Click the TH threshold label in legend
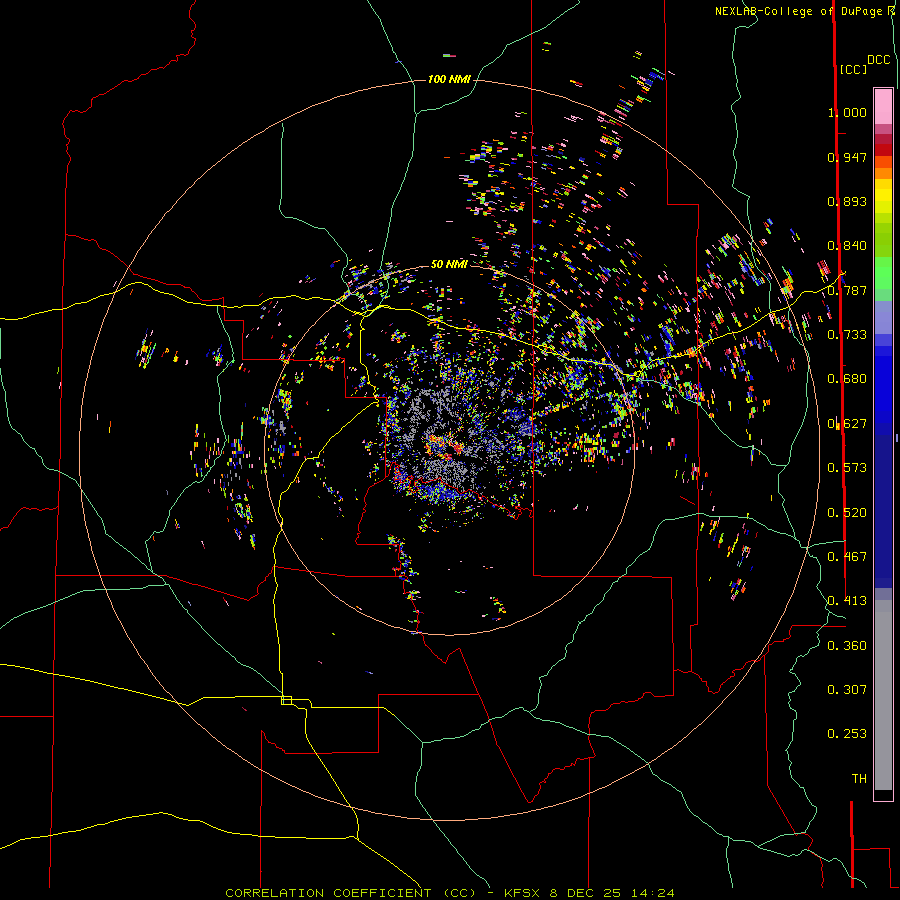The width and height of the screenshot is (900, 900). coord(859,779)
